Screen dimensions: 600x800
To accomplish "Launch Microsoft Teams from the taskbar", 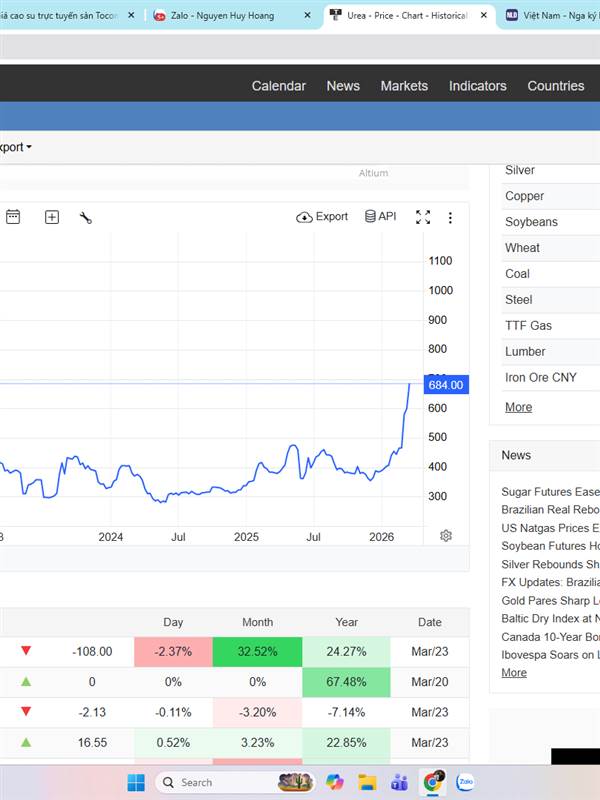I will tap(399, 782).
